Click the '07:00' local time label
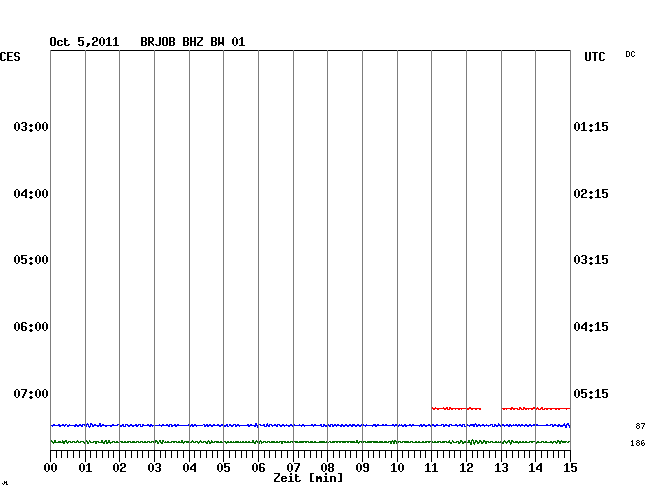Viewport: 650px width, 494px height. point(31,393)
